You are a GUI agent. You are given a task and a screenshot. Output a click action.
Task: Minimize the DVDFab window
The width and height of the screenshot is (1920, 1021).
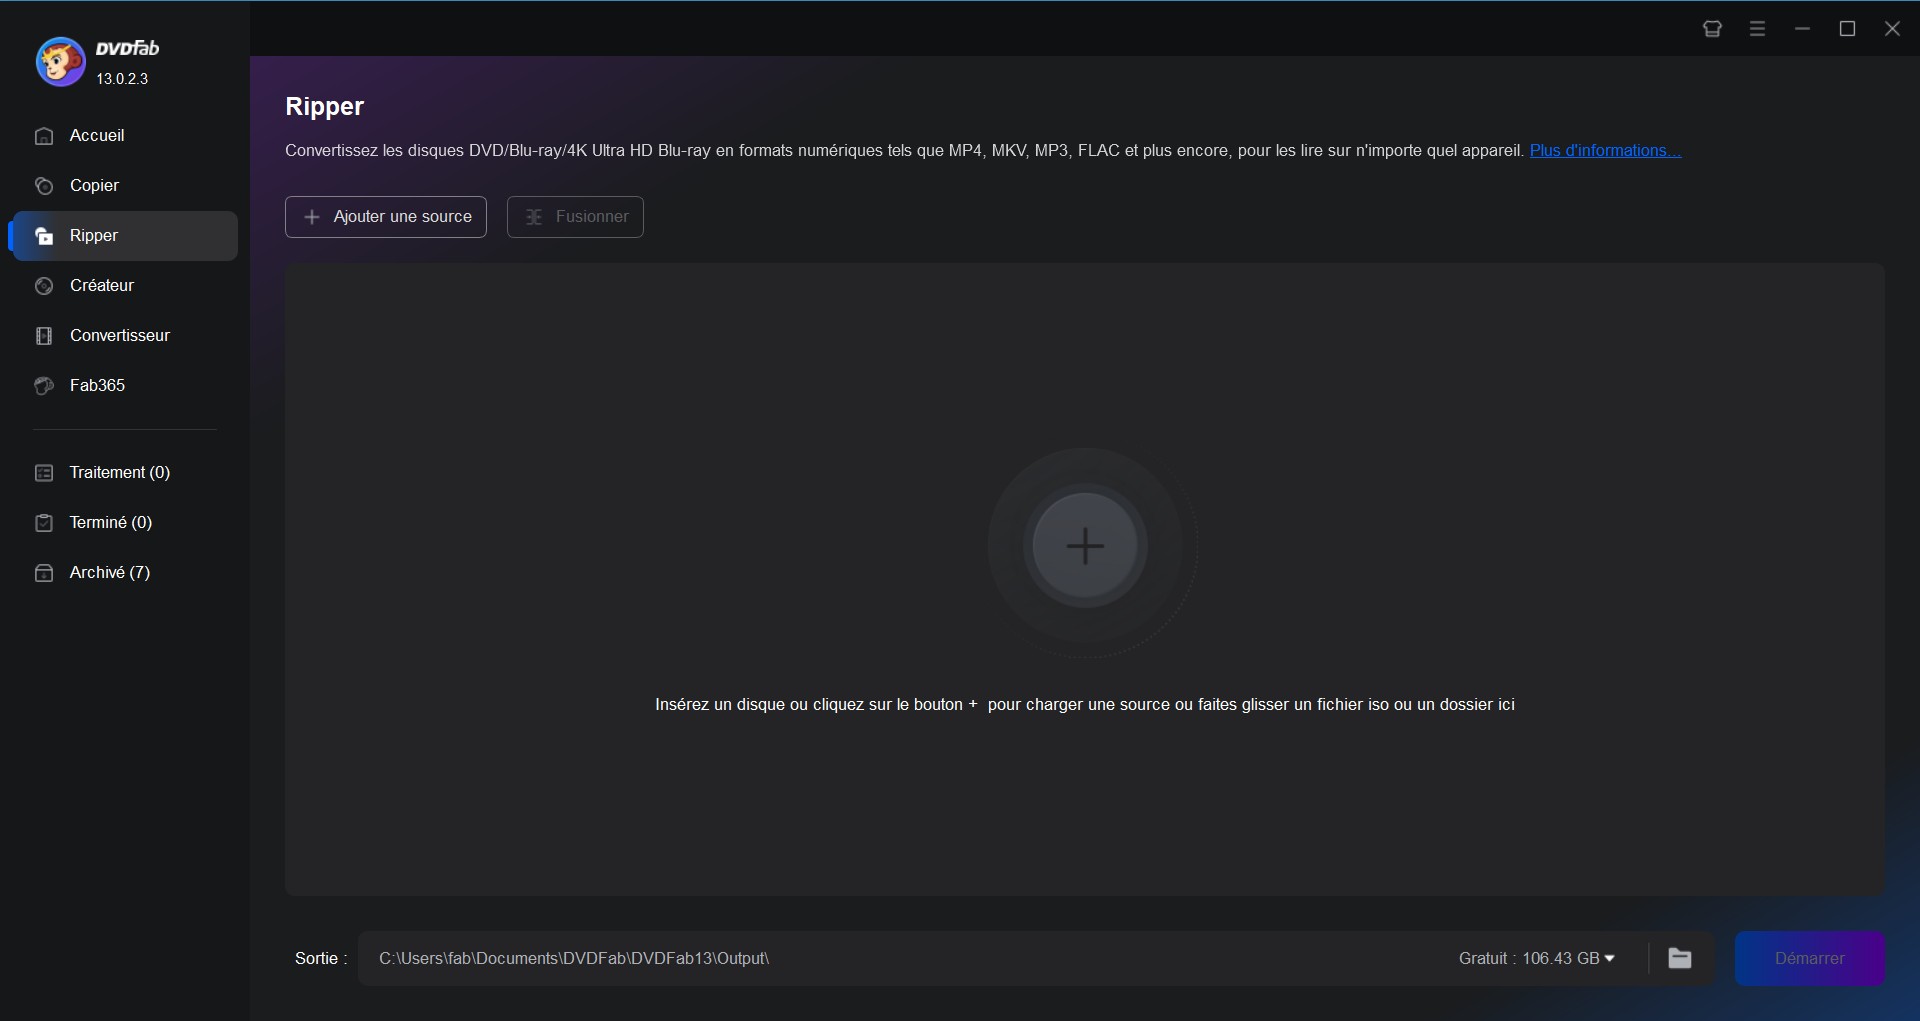click(1802, 29)
